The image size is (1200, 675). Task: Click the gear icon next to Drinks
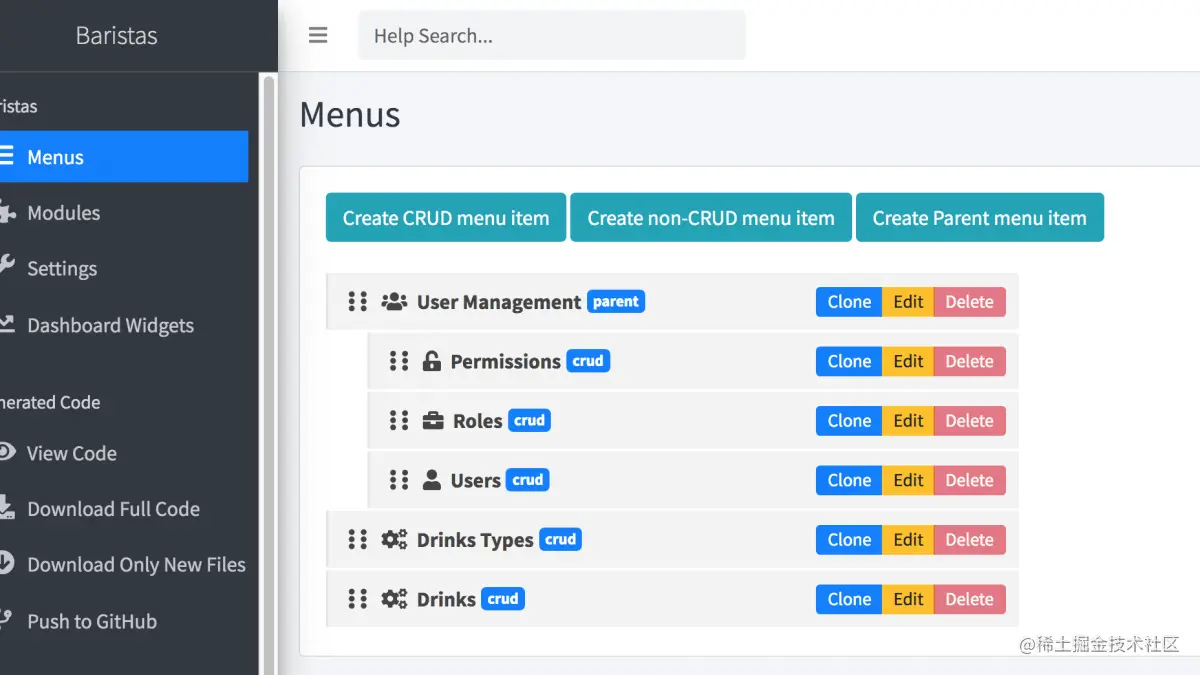(394, 598)
